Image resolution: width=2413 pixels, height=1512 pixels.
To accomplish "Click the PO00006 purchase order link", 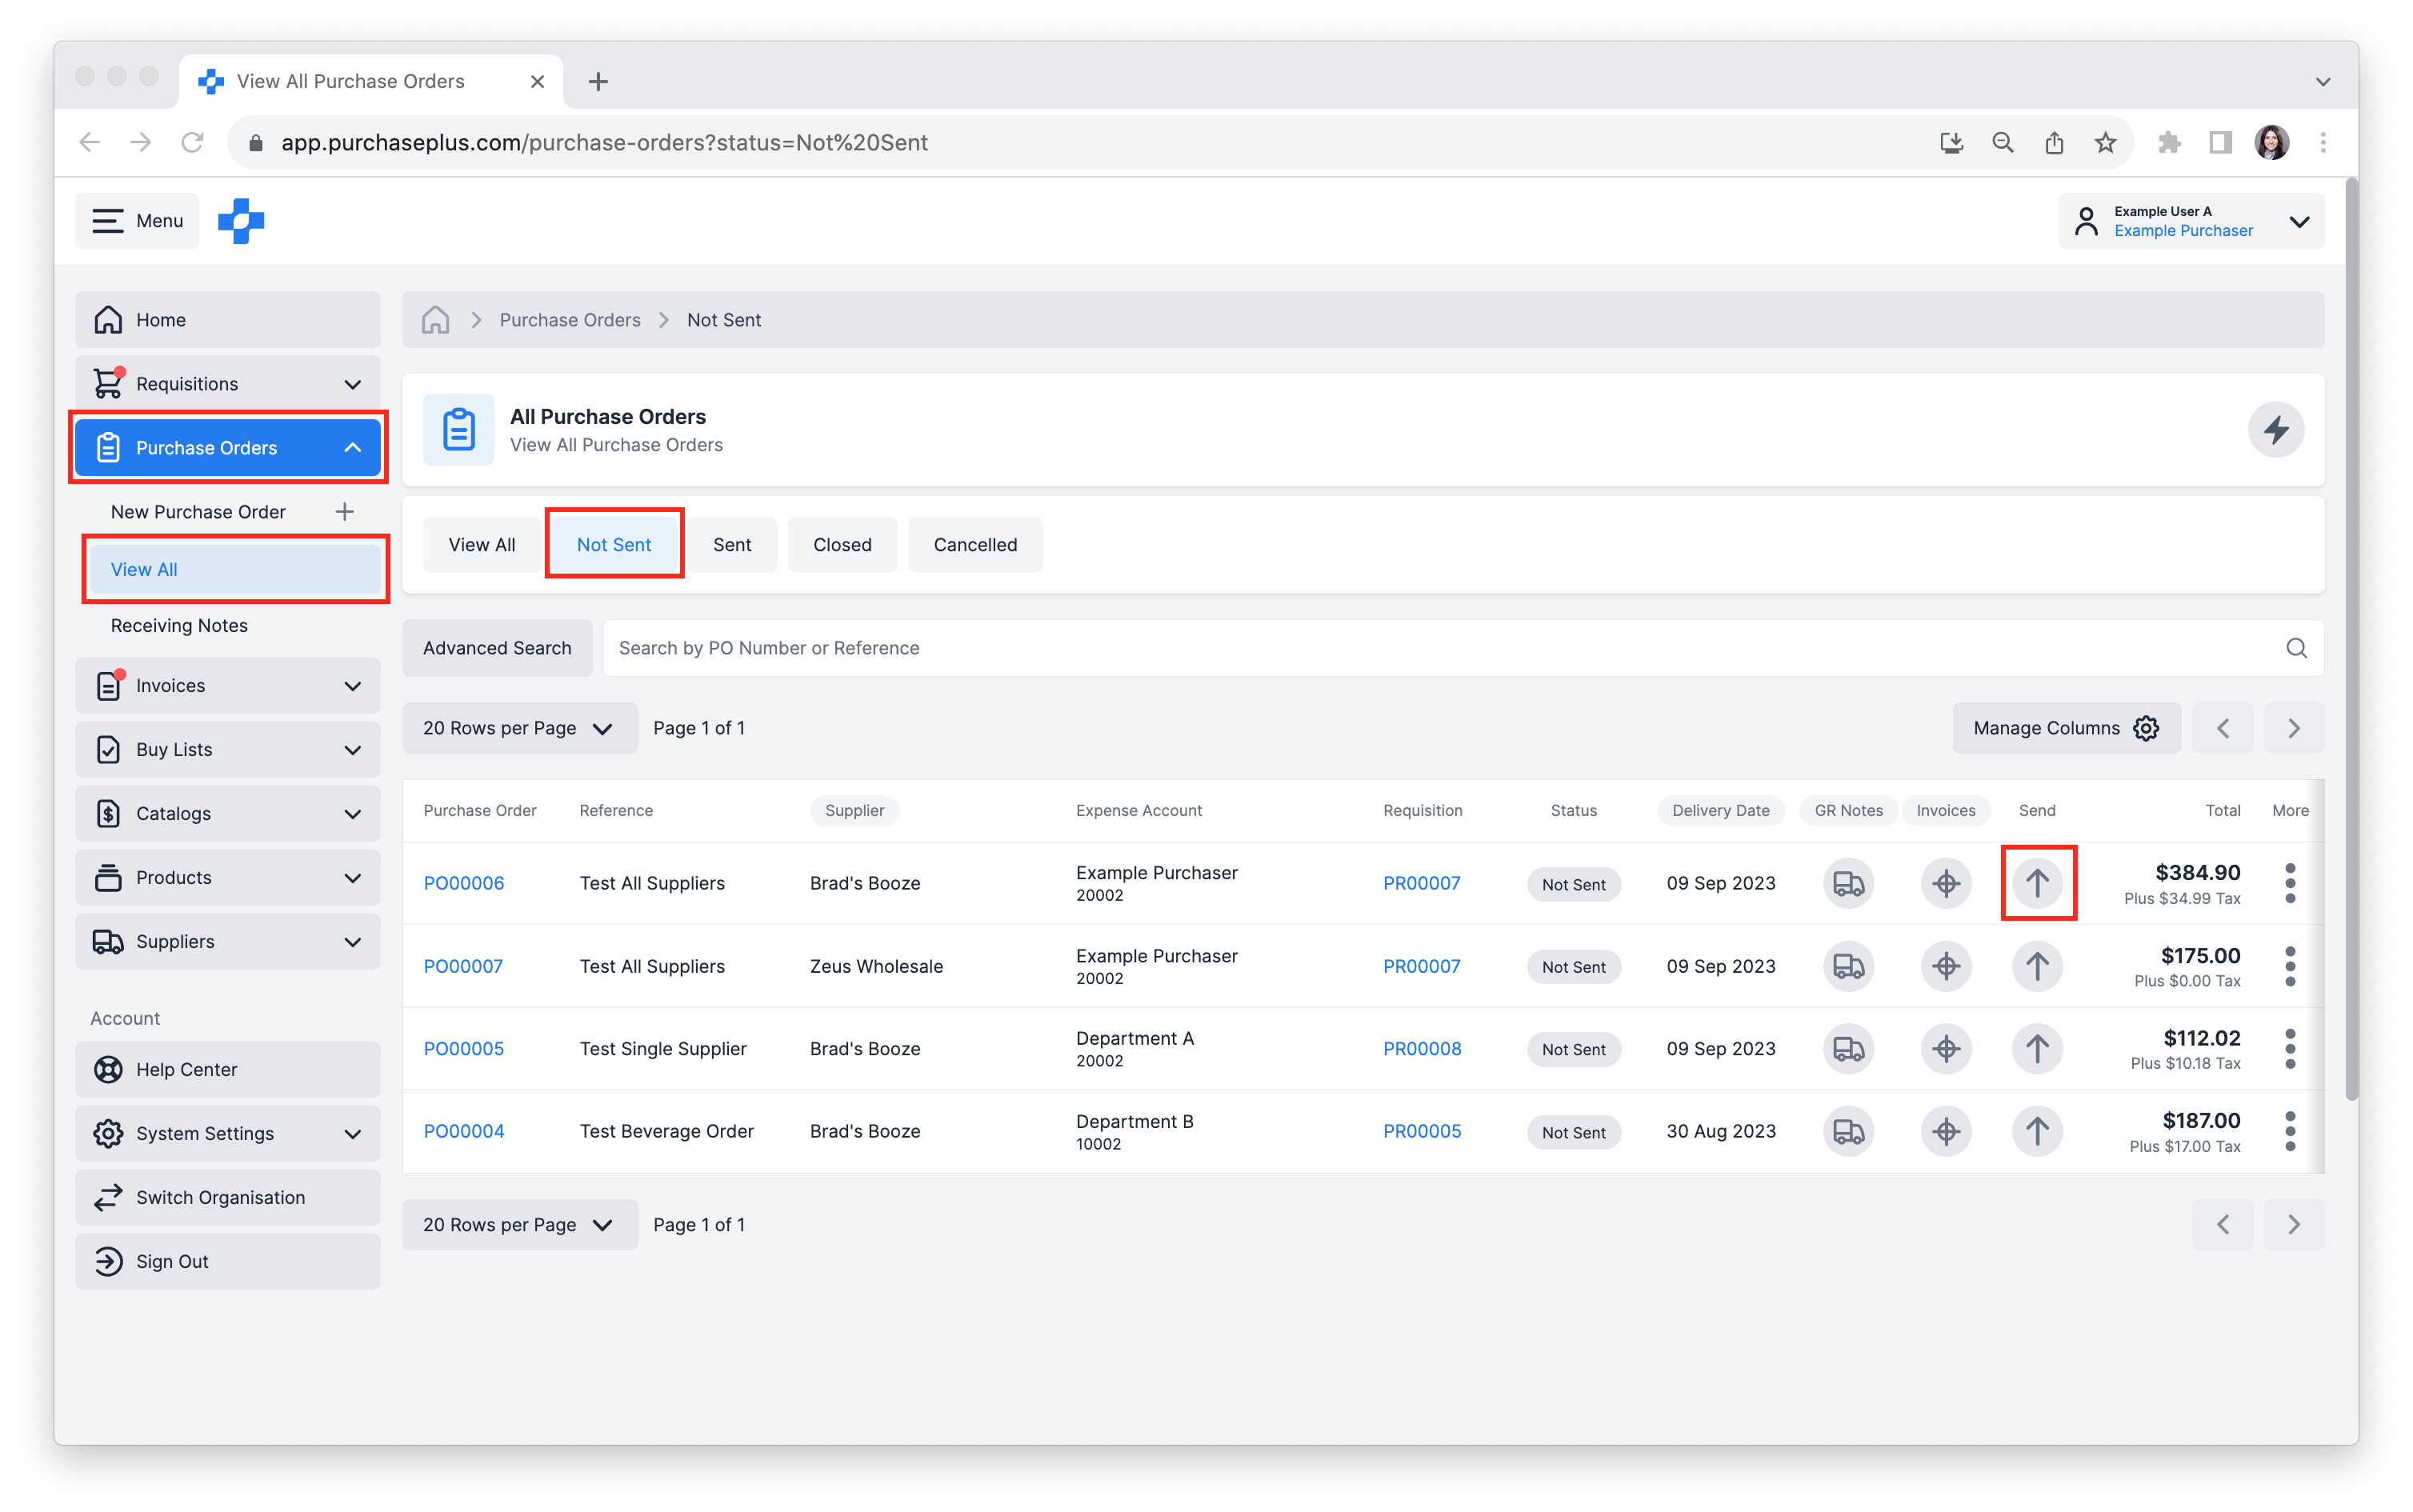I will [x=463, y=883].
